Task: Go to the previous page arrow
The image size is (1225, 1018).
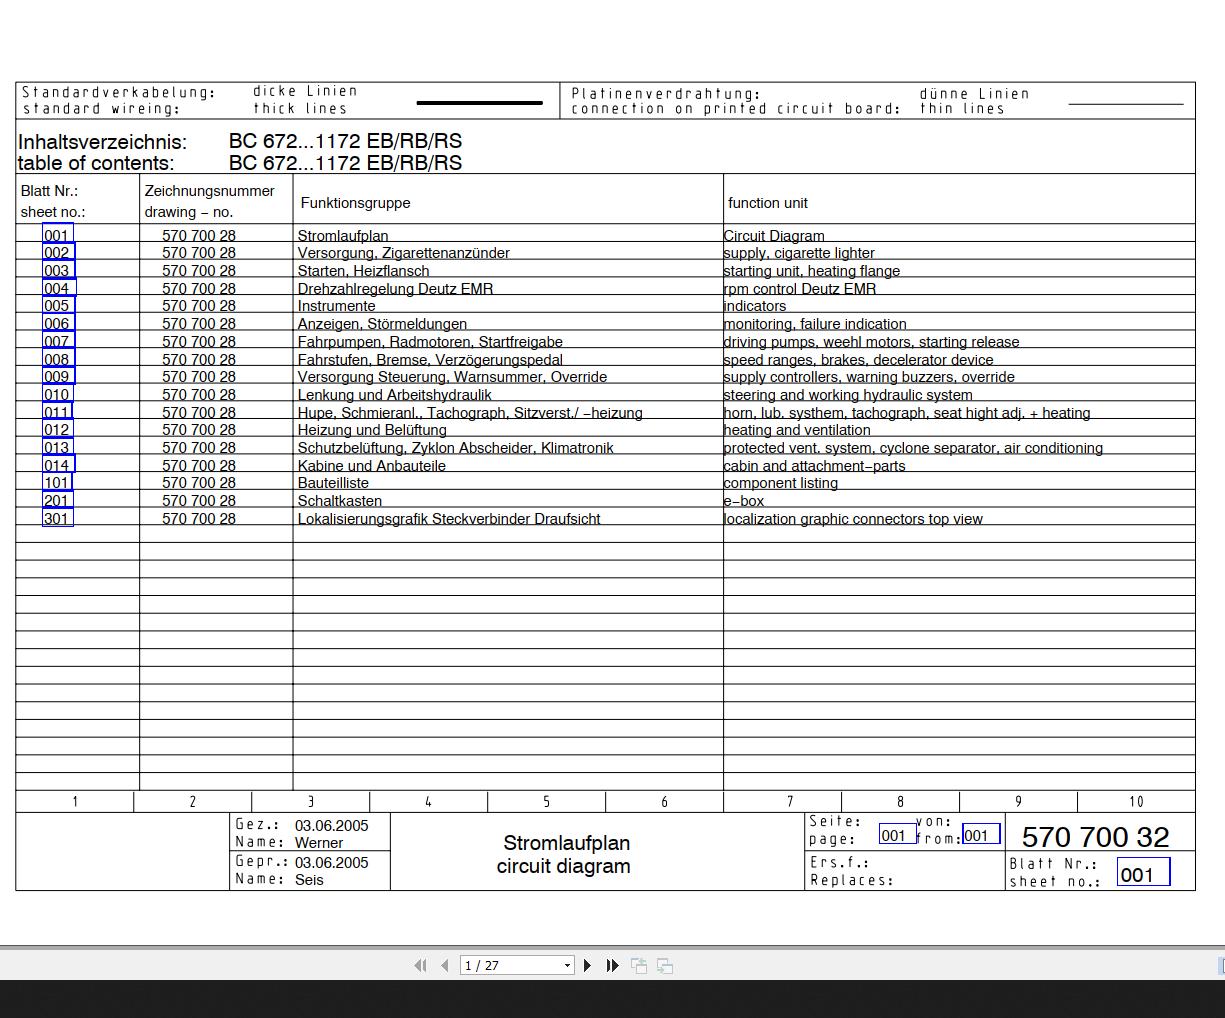Action: [445, 965]
